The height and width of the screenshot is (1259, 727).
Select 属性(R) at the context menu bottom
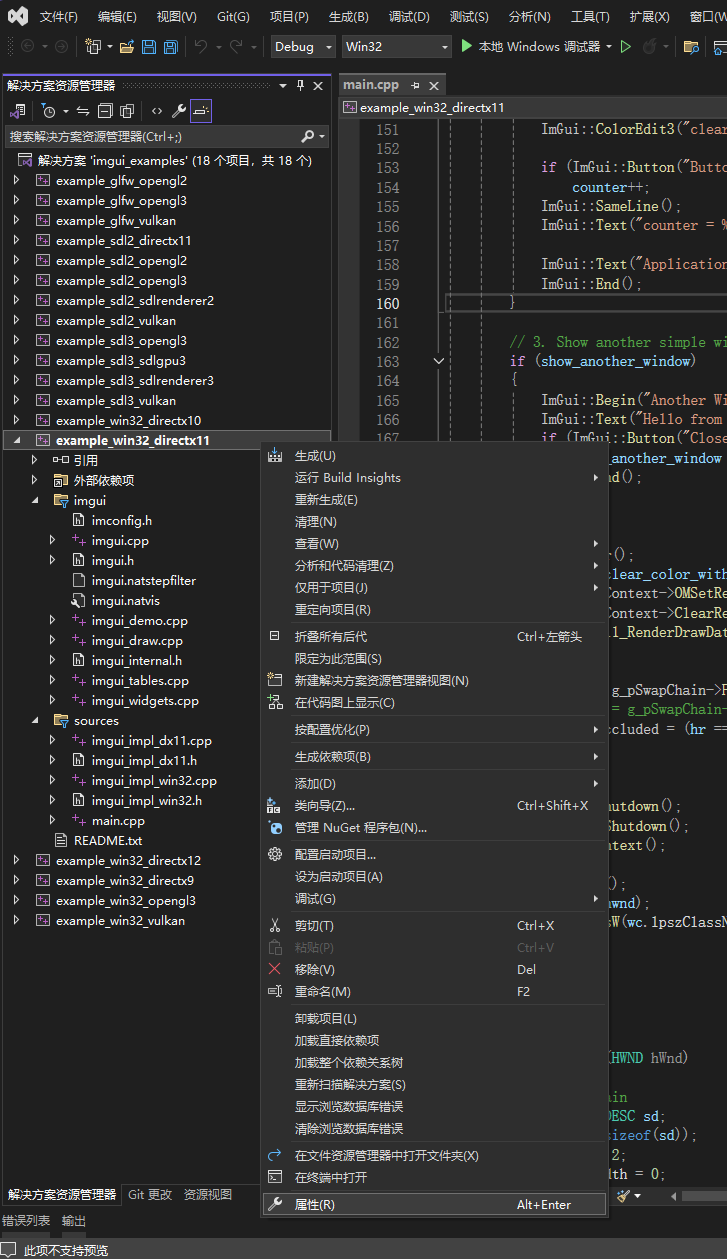click(x=435, y=1205)
